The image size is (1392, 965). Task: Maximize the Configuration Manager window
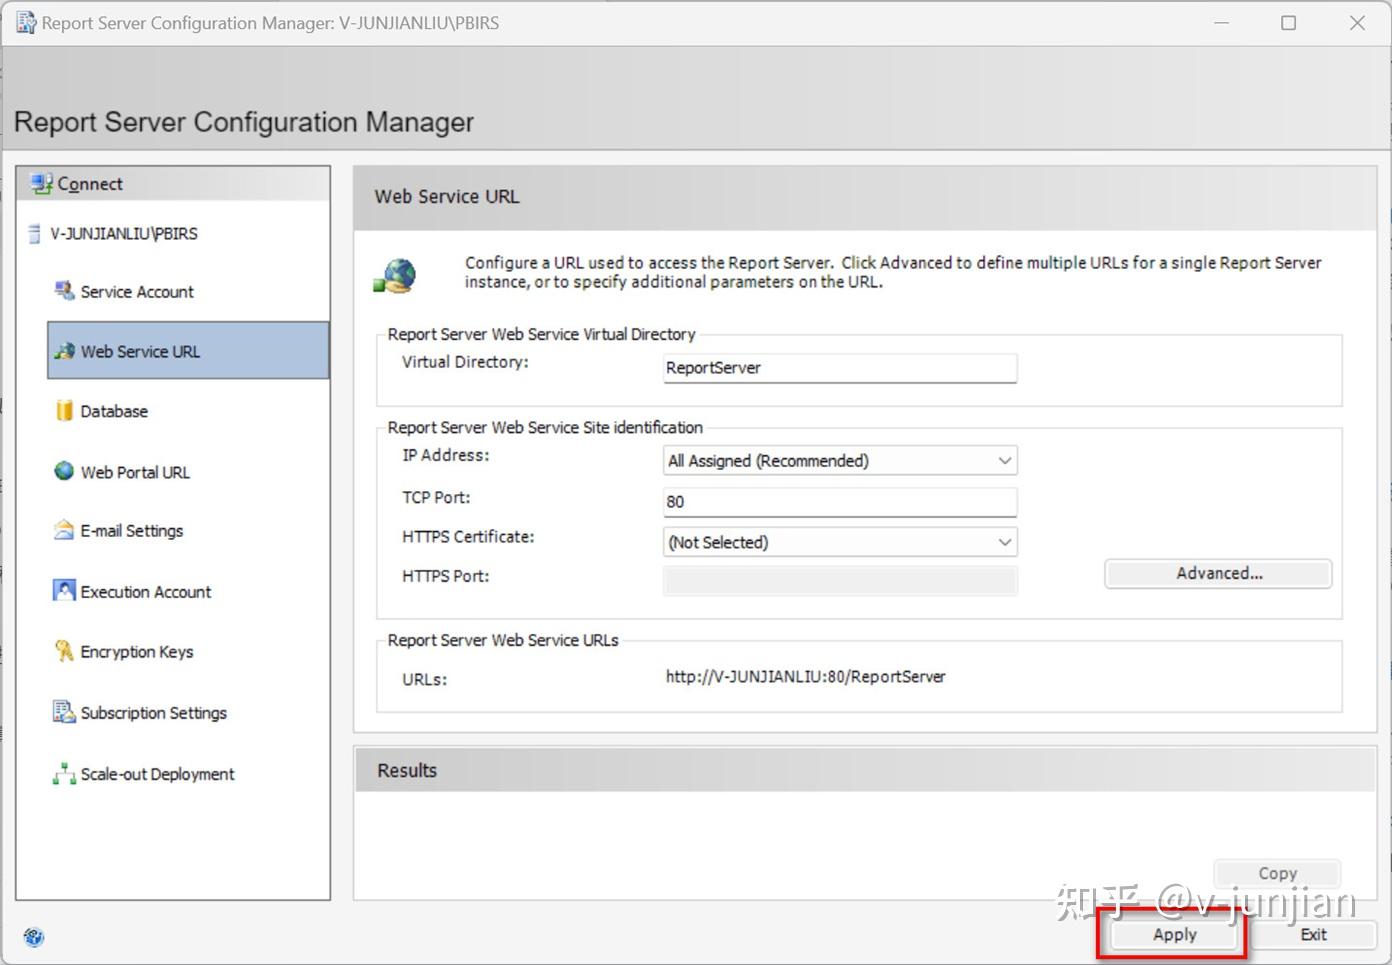pos(1288,23)
